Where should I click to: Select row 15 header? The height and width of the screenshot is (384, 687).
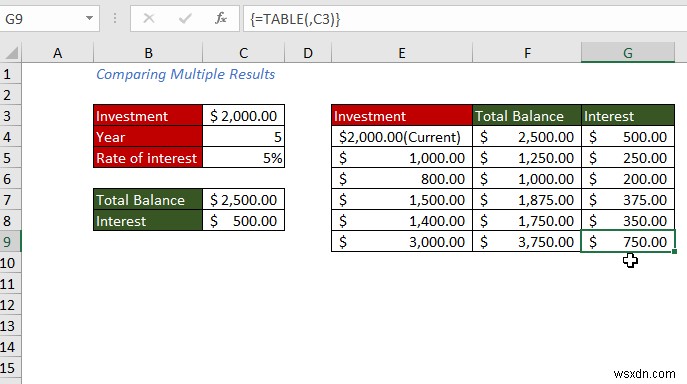tap(10, 368)
